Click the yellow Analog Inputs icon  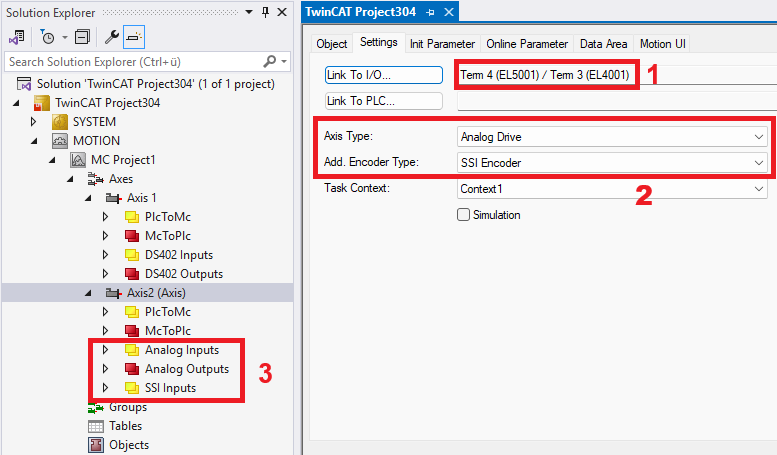[x=132, y=350]
